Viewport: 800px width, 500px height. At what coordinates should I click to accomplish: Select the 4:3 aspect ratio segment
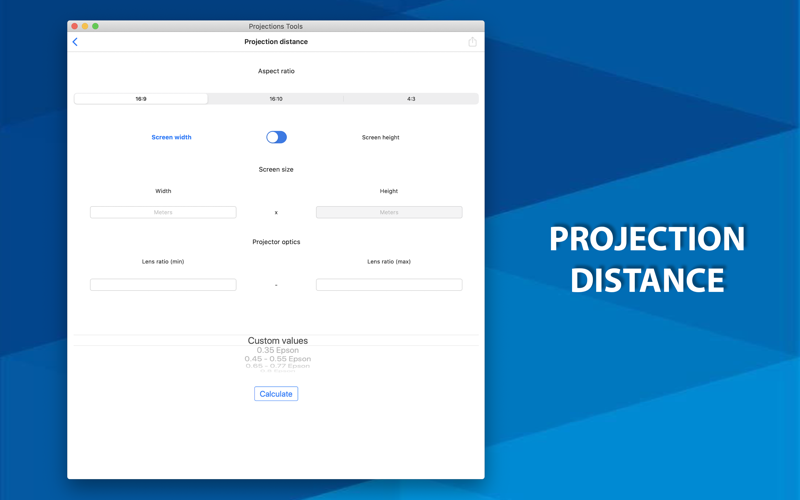(411, 99)
